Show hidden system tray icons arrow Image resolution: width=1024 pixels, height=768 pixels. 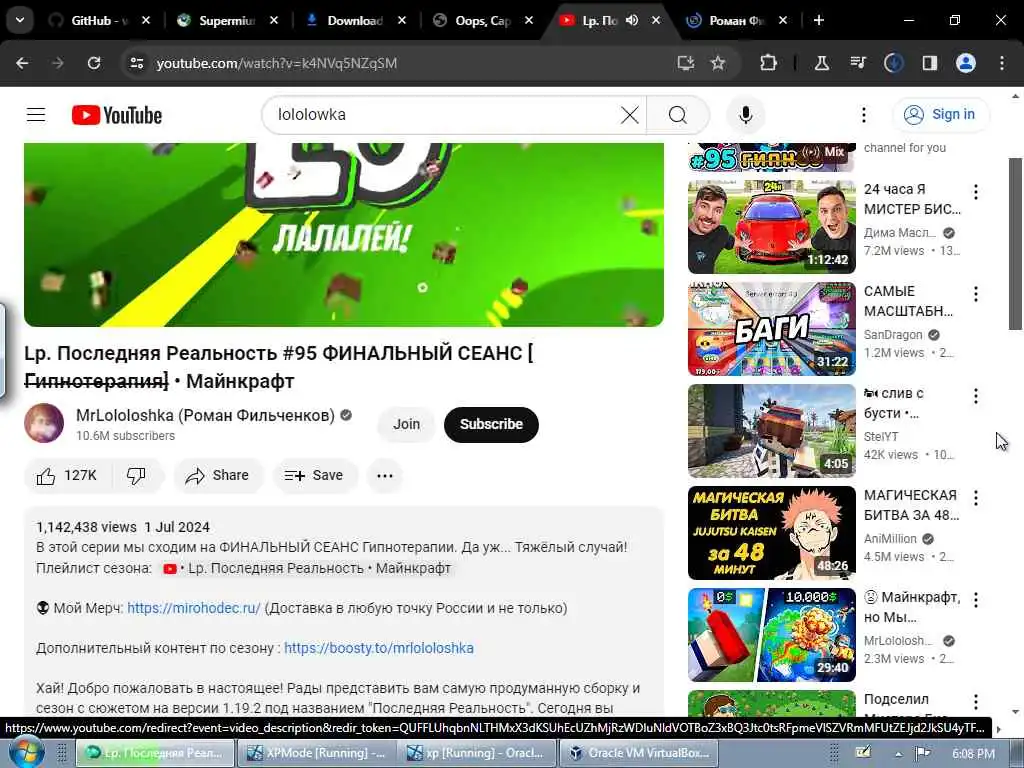899,754
